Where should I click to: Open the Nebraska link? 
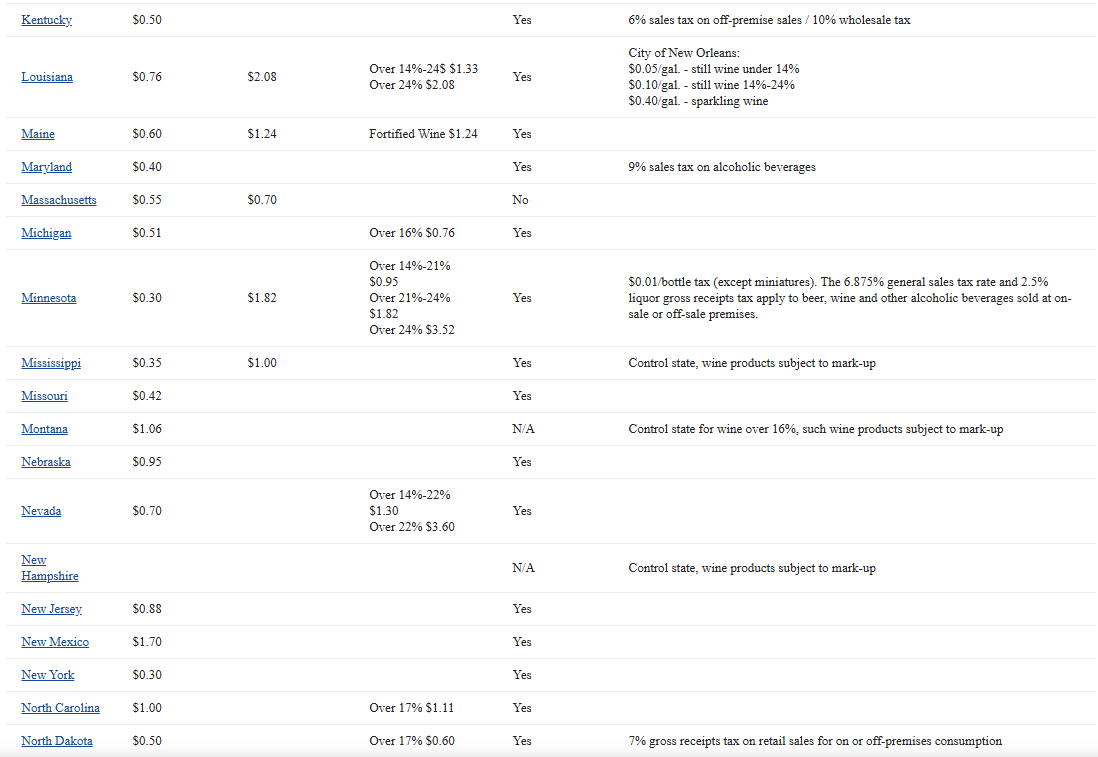coord(46,462)
